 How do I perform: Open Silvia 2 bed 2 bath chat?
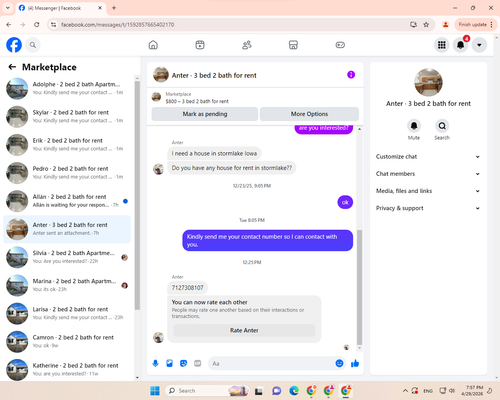click(67, 257)
